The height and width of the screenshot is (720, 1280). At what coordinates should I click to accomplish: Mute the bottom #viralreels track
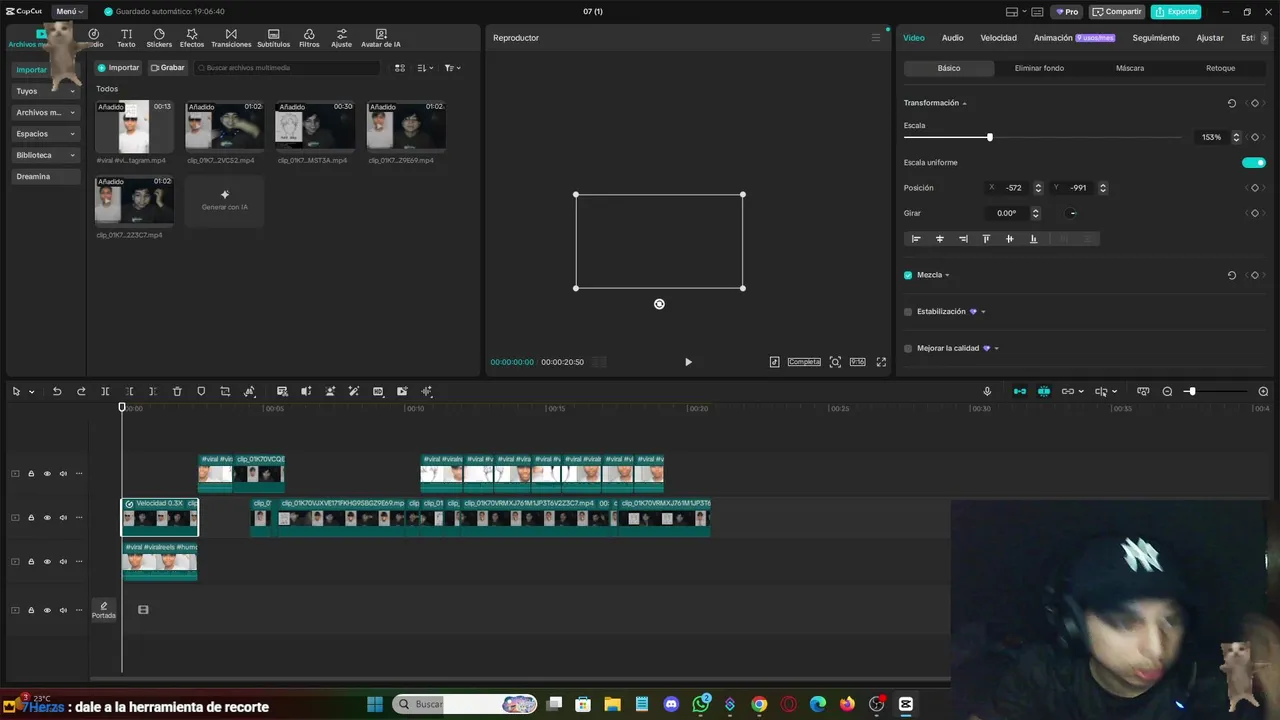click(63, 562)
